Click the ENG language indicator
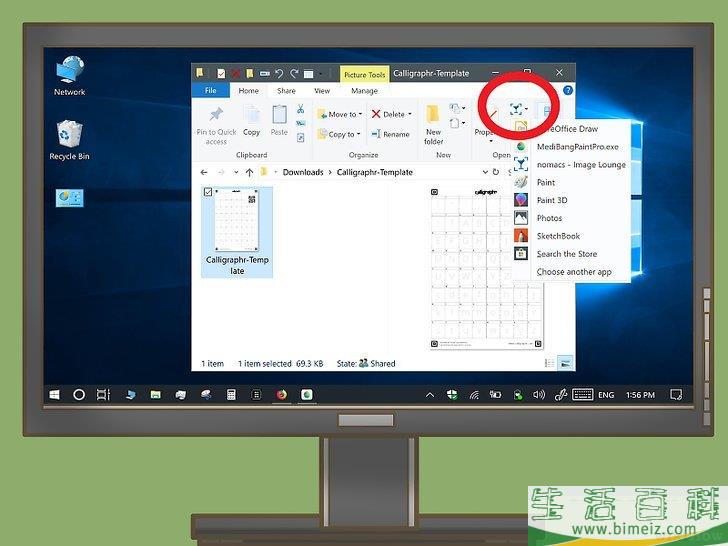The height and width of the screenshot is (546, 728). coord(606,395)
